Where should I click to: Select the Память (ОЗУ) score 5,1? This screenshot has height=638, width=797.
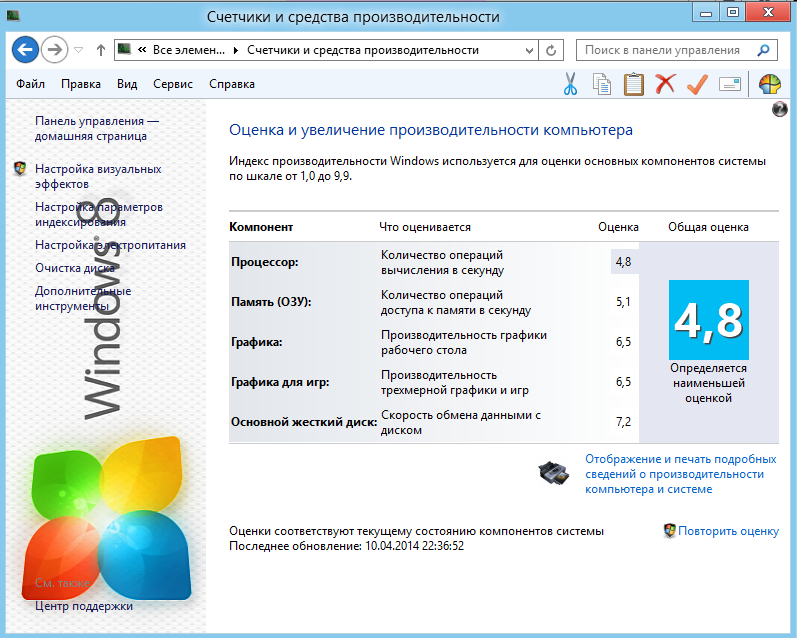pos(624,302)
